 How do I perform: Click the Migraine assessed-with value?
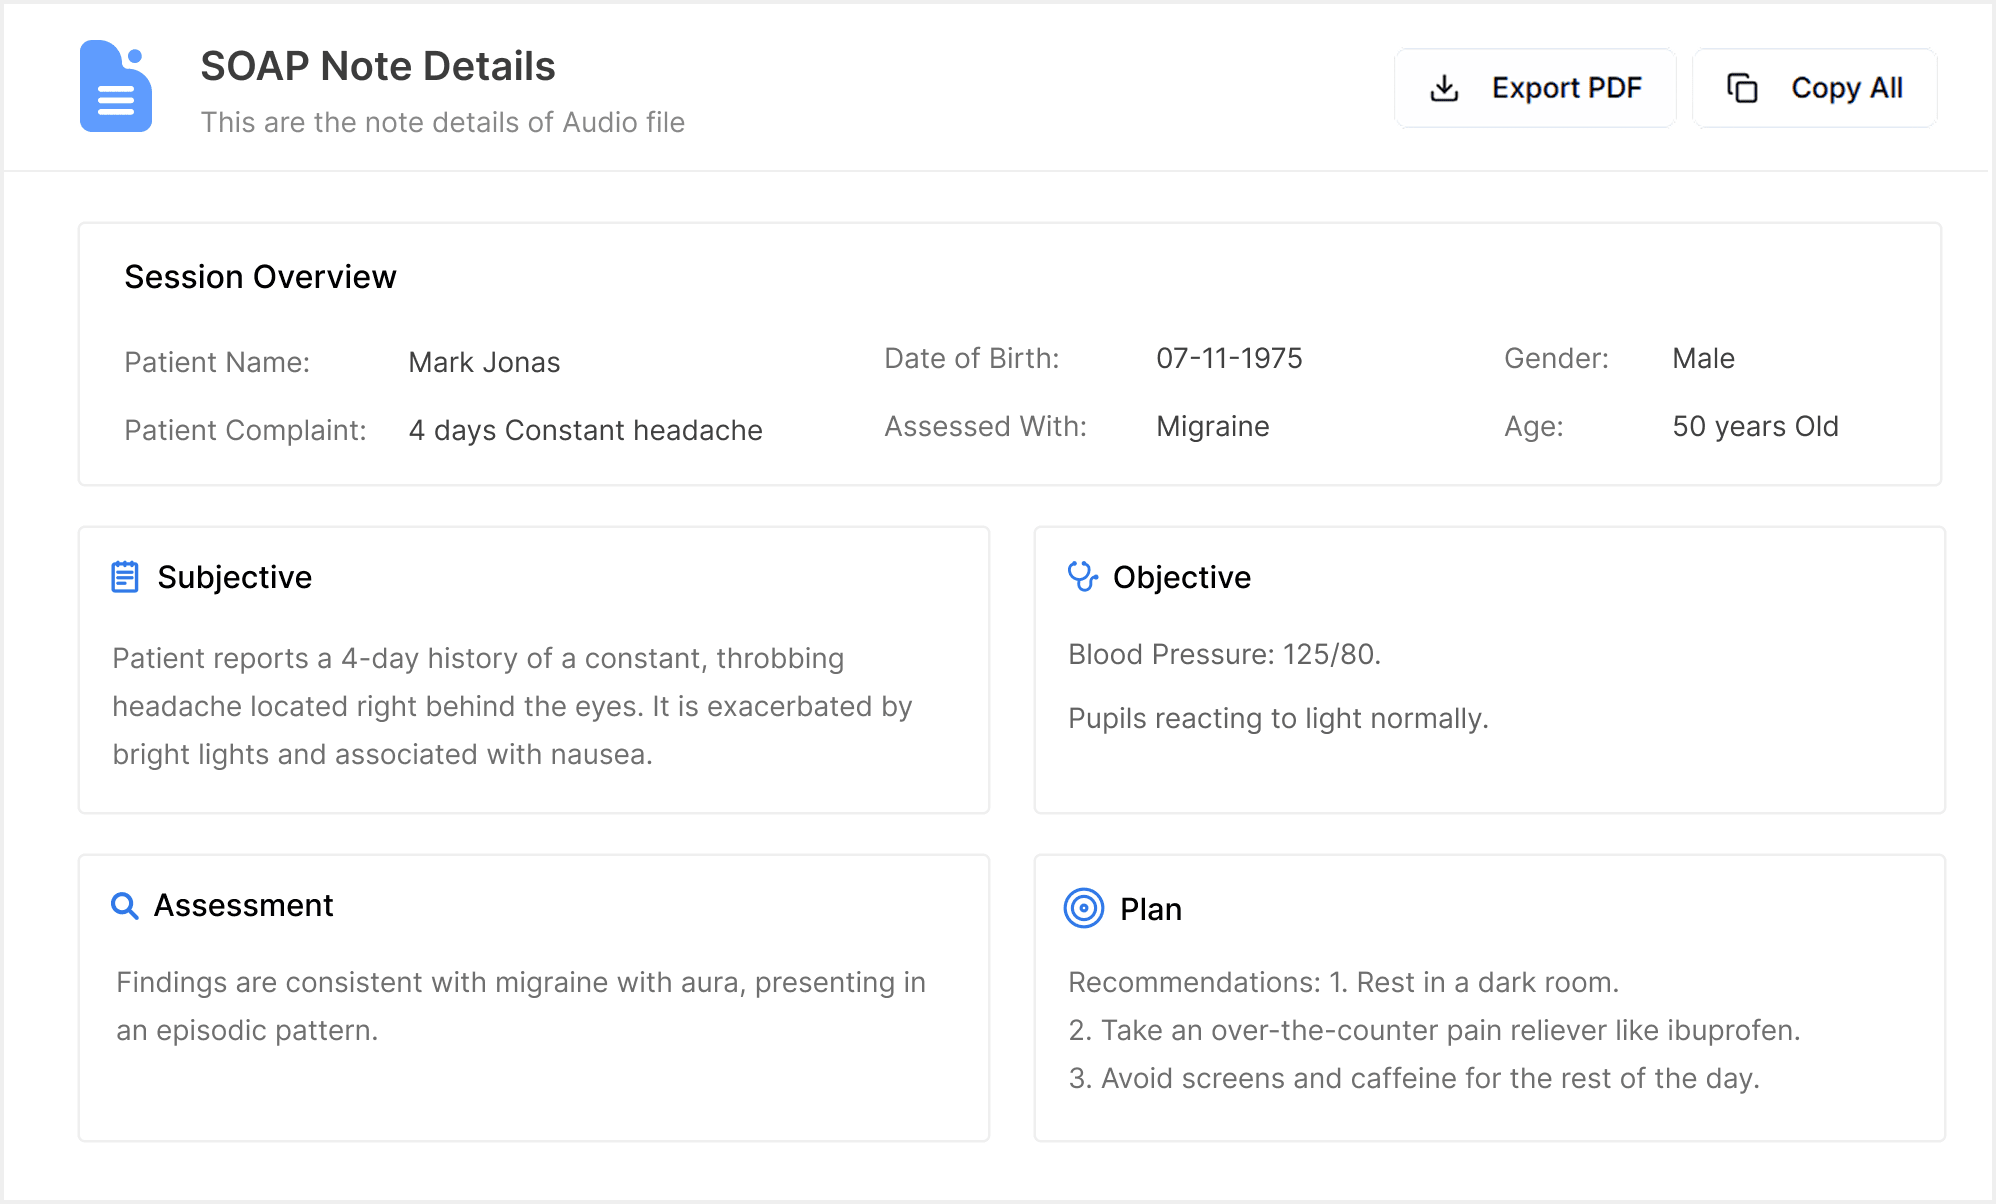[x=1212, y=426]
